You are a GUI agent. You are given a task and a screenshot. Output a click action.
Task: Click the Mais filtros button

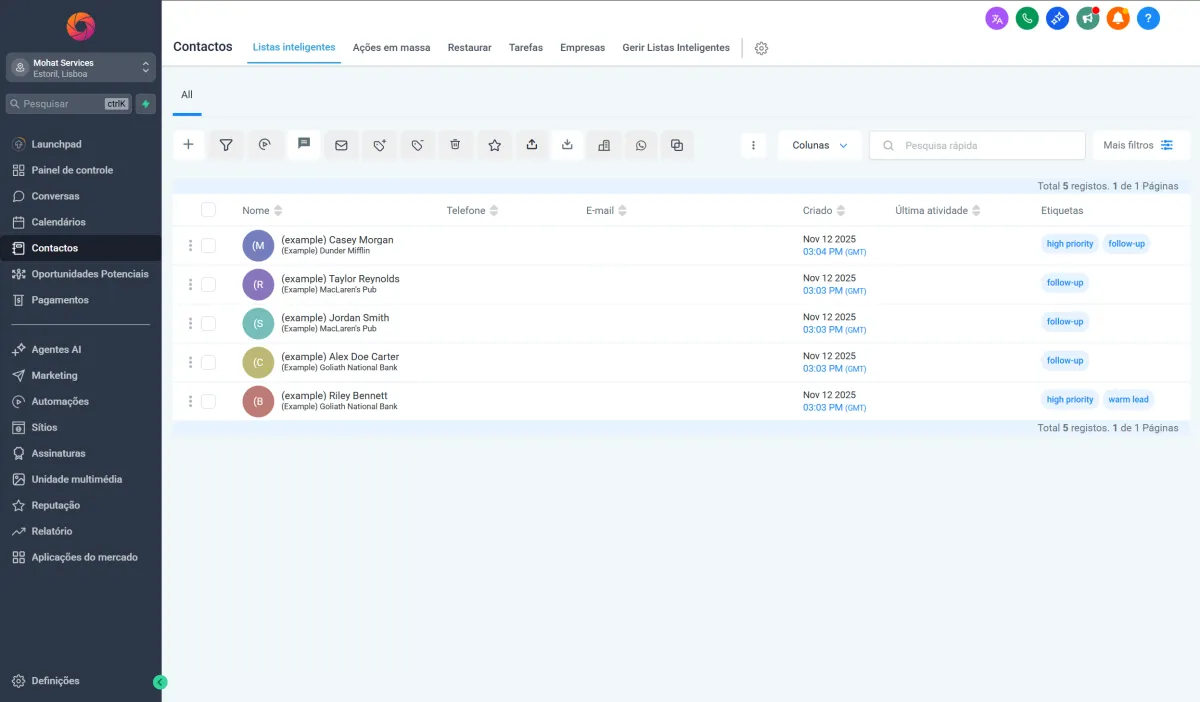1139,145
